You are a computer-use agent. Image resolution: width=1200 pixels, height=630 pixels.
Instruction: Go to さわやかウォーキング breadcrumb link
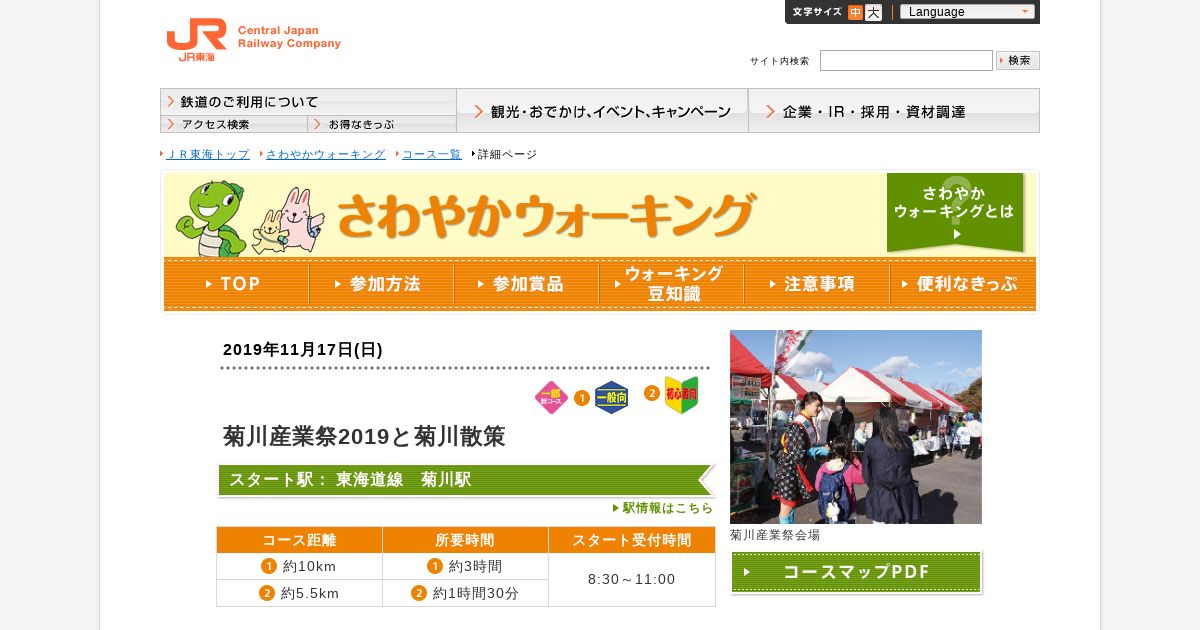[x=325, y=154]
